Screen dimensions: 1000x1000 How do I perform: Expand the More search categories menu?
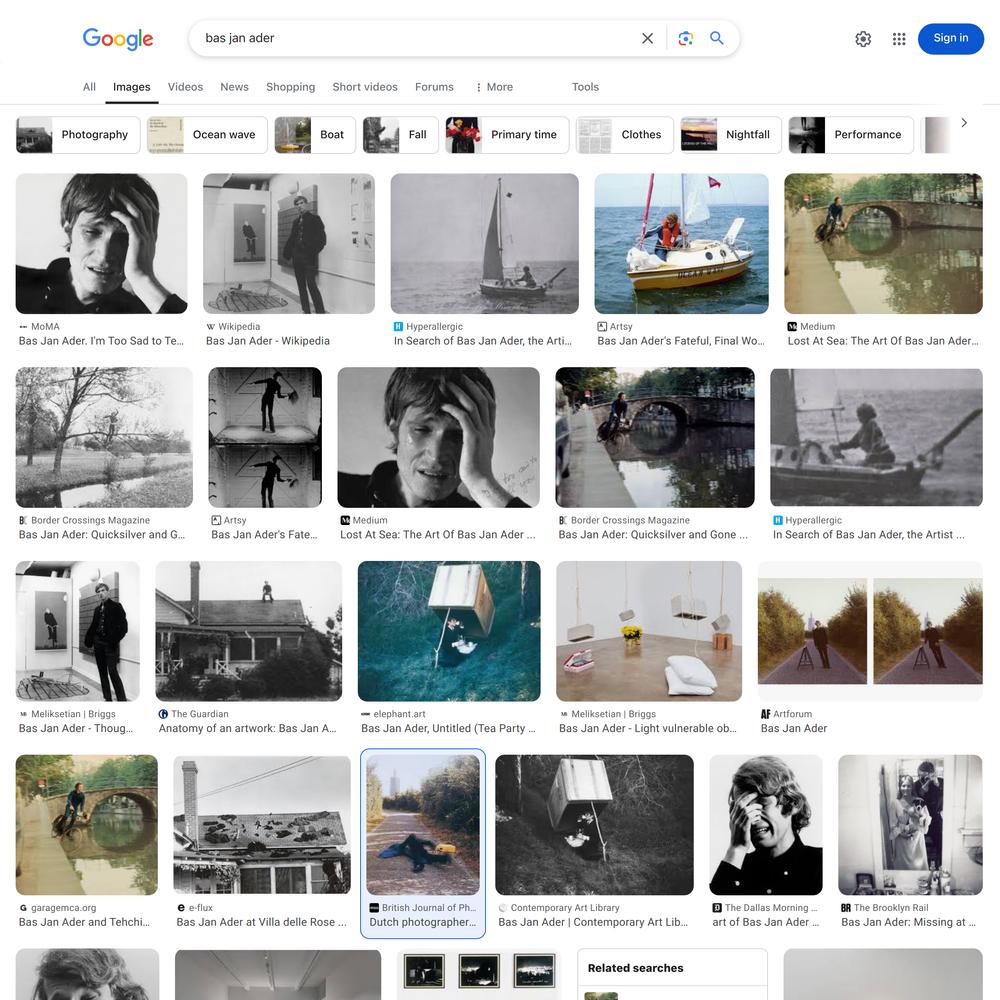pyautogui.click(x=494, y=87)
